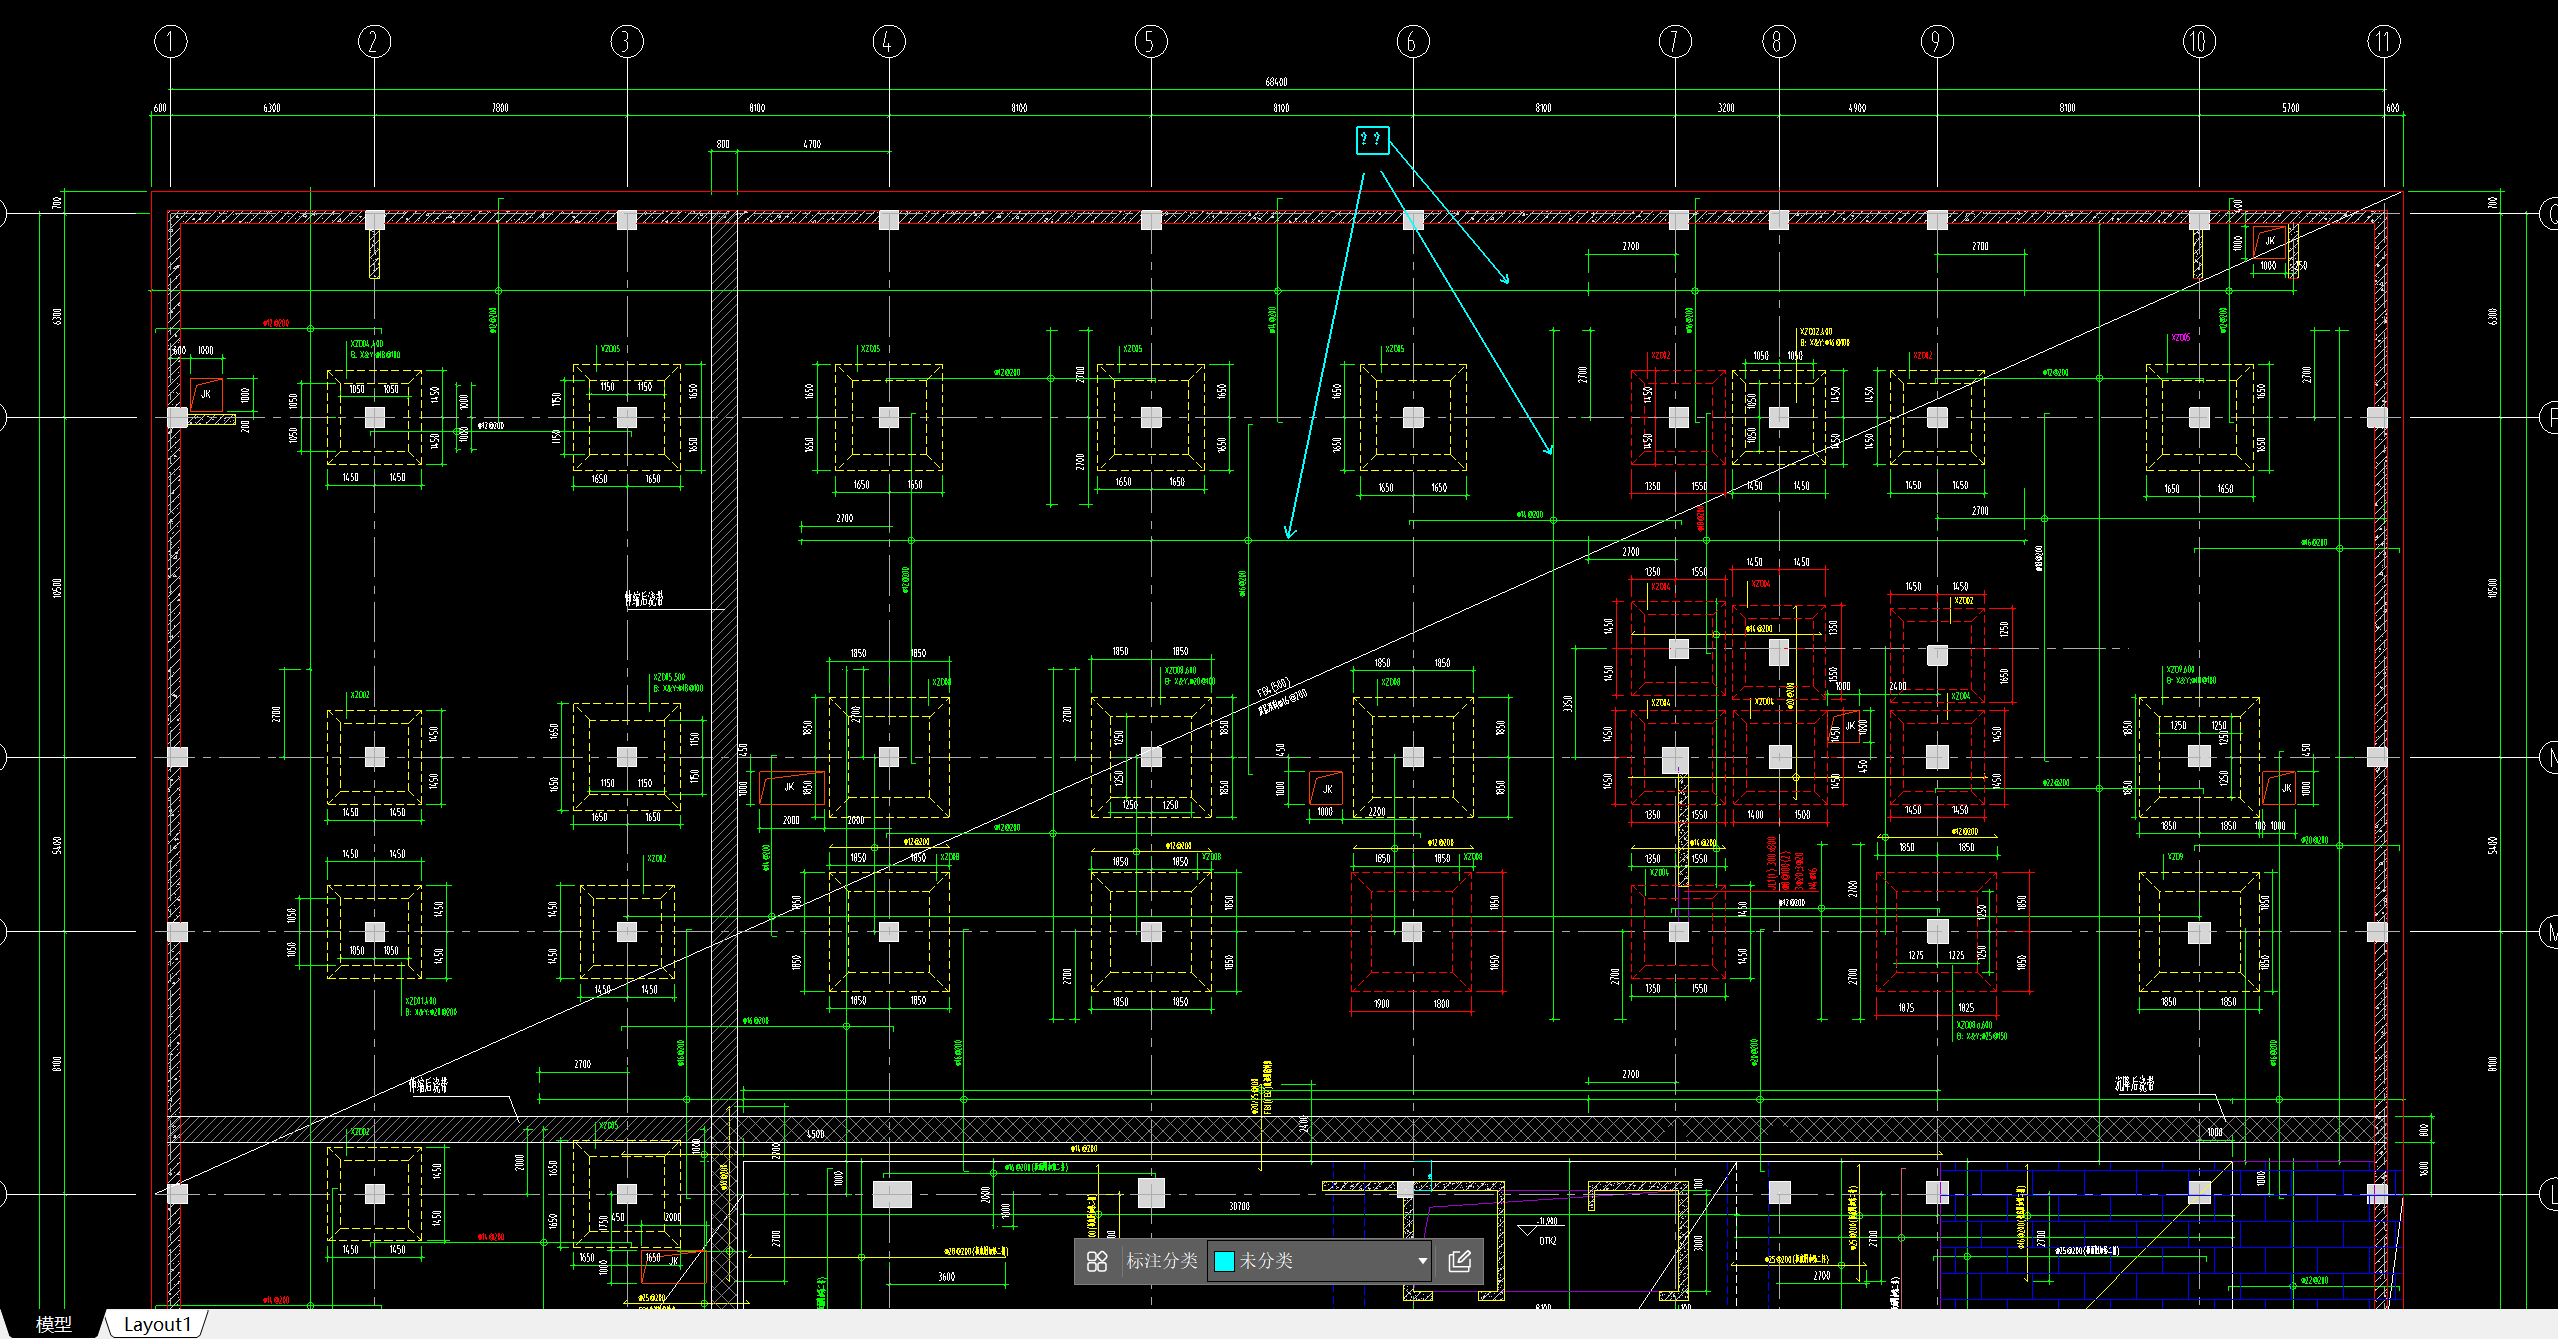Image resolution: width=2558 pixels, height=1339 pixels.
Task: Click axis bubble number 11
Action: coord(2384,41)
